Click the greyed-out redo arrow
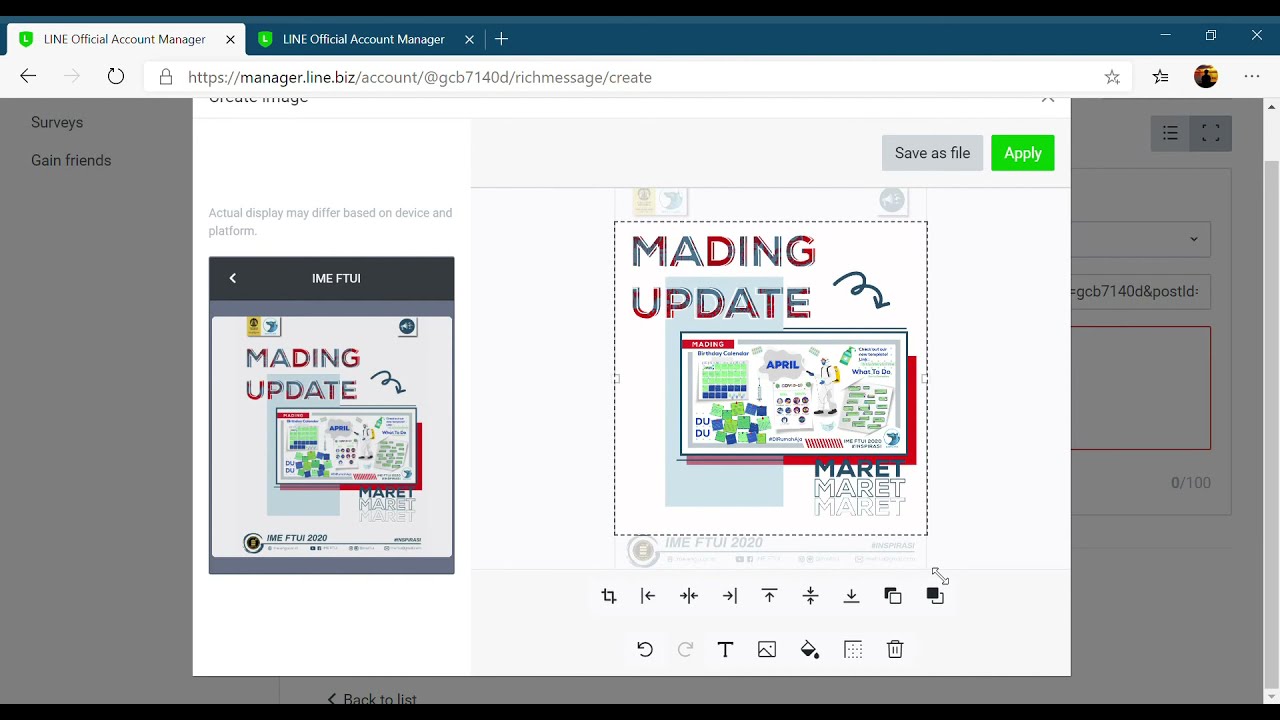The width and height of the screenshot is (1280, 720). pyautogui.click(x=685, y=650)
